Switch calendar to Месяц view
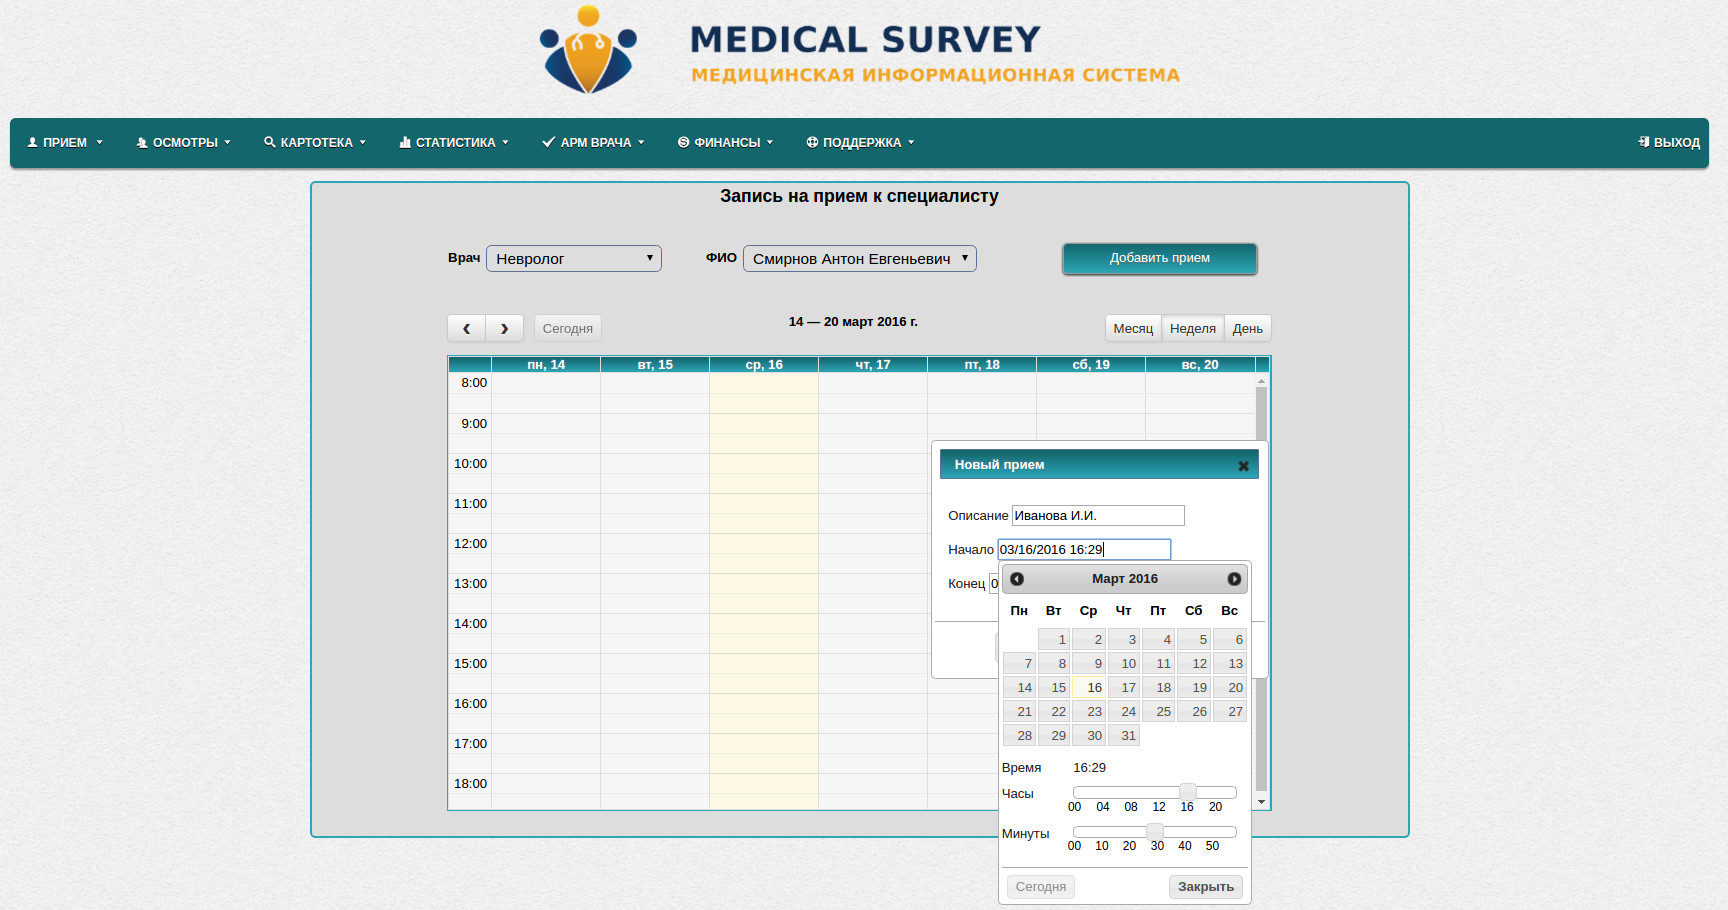This screenshot has width=1728, height=910. [x=1133, y=328]
